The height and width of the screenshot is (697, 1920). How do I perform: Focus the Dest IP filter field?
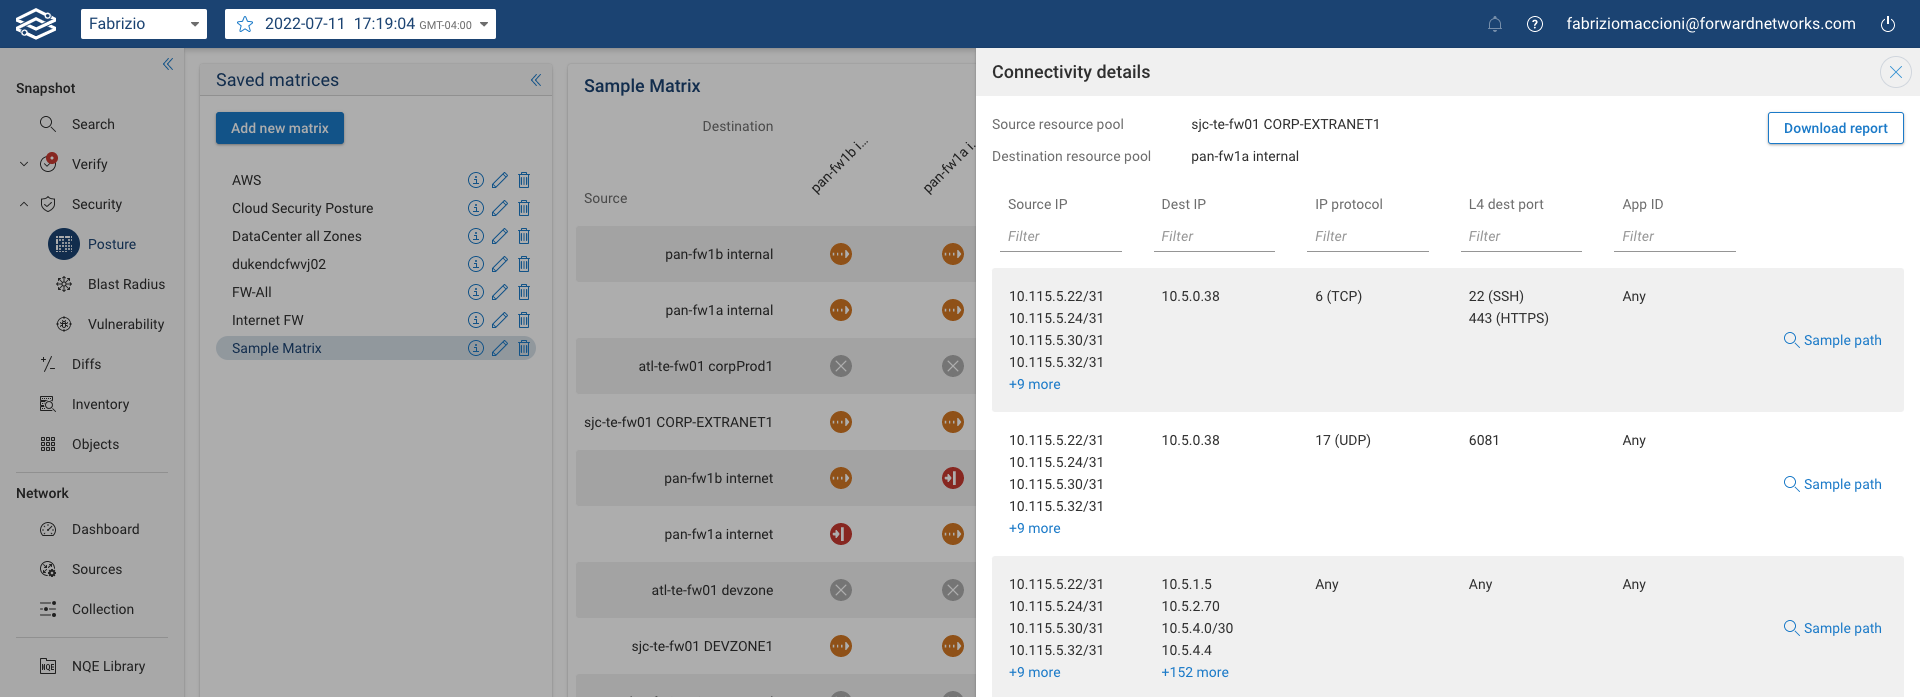pyautogui.click(x=1214, y=236)
